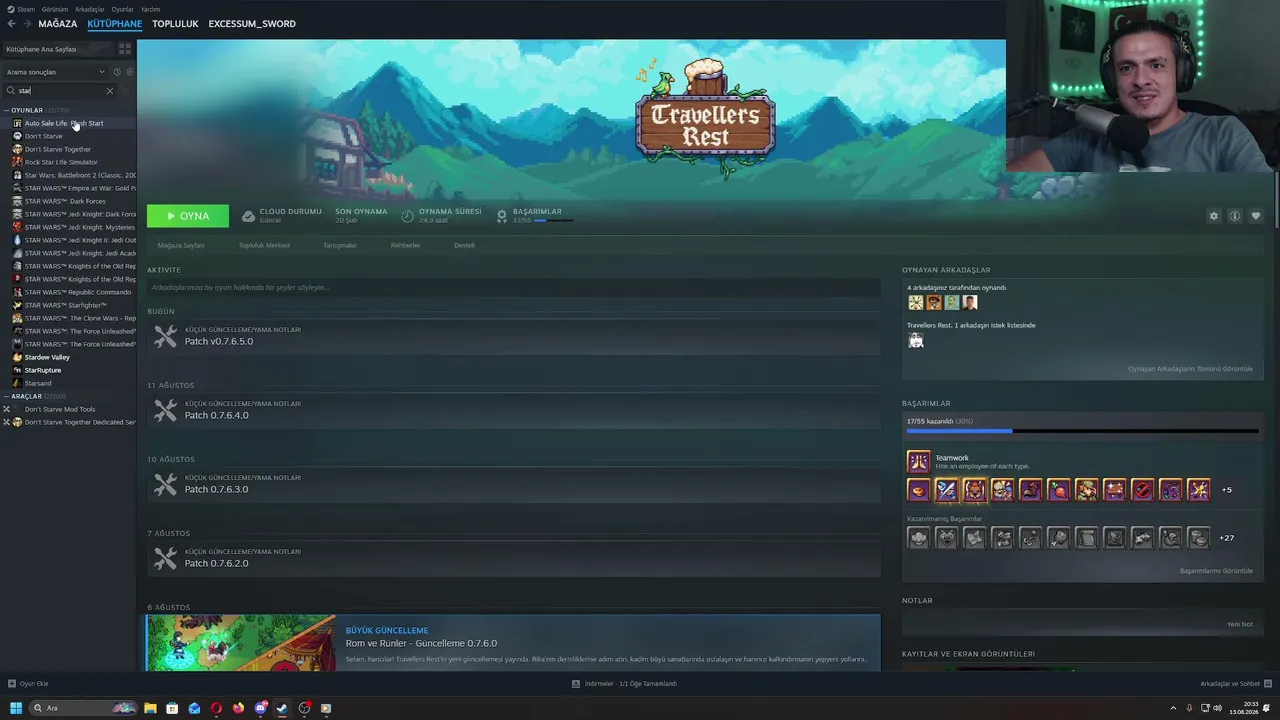
Task: Click the library search input field
Action: click(60, 91)
